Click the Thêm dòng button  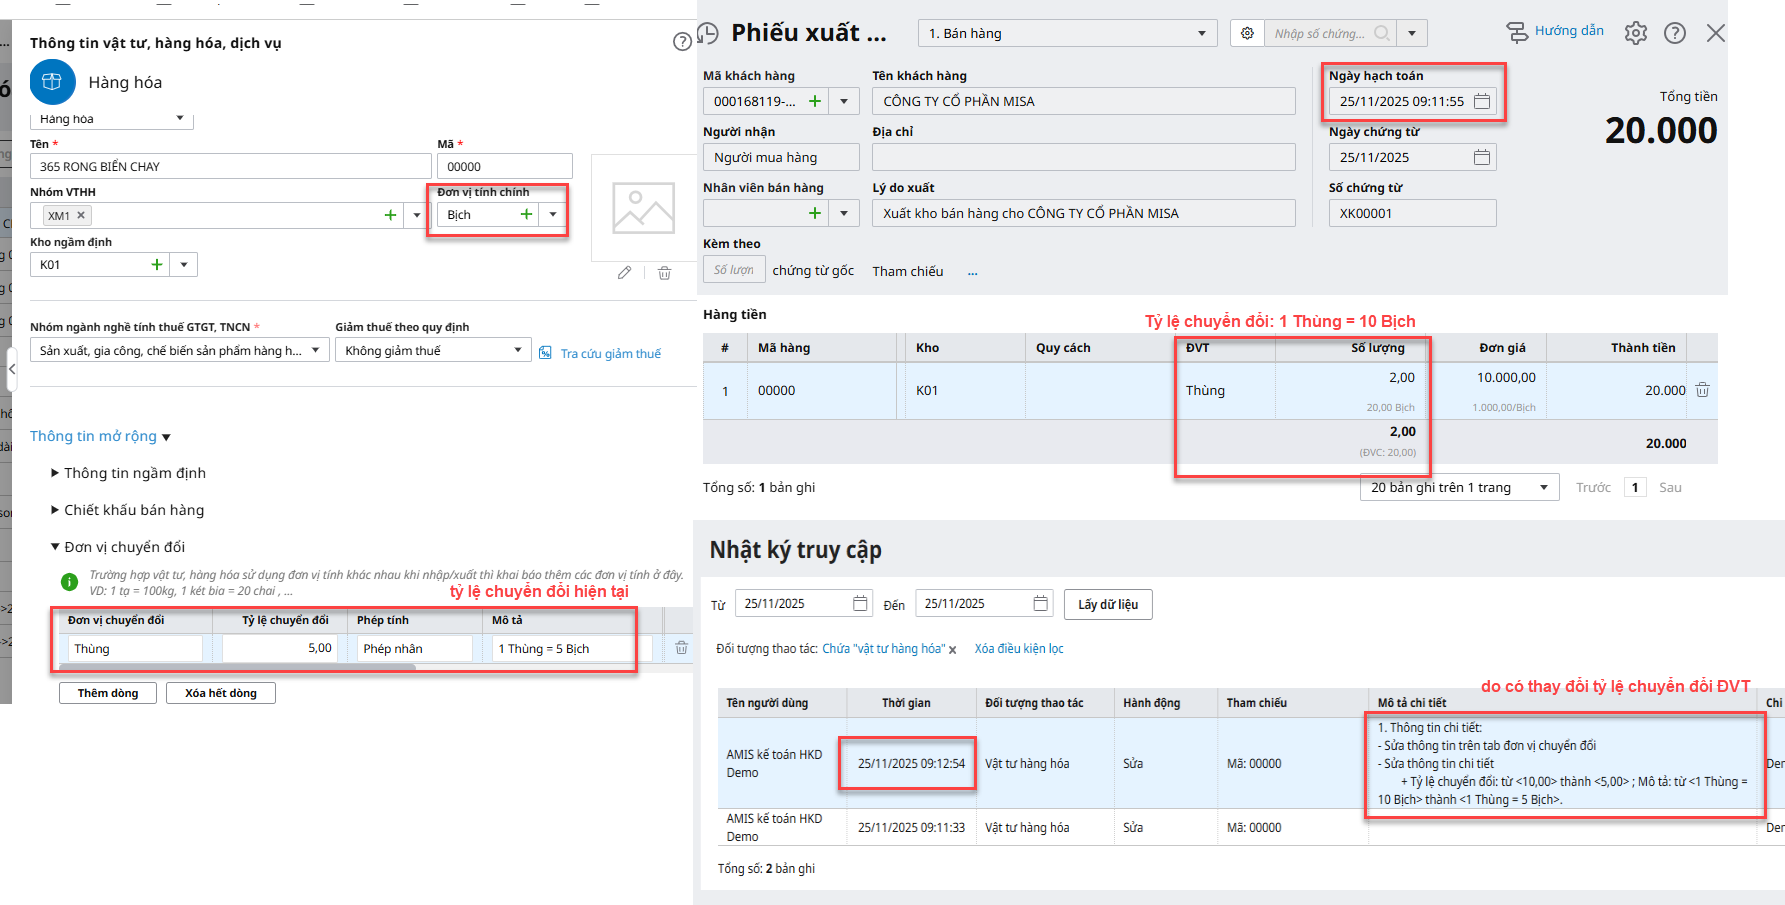tap(108, 693)
